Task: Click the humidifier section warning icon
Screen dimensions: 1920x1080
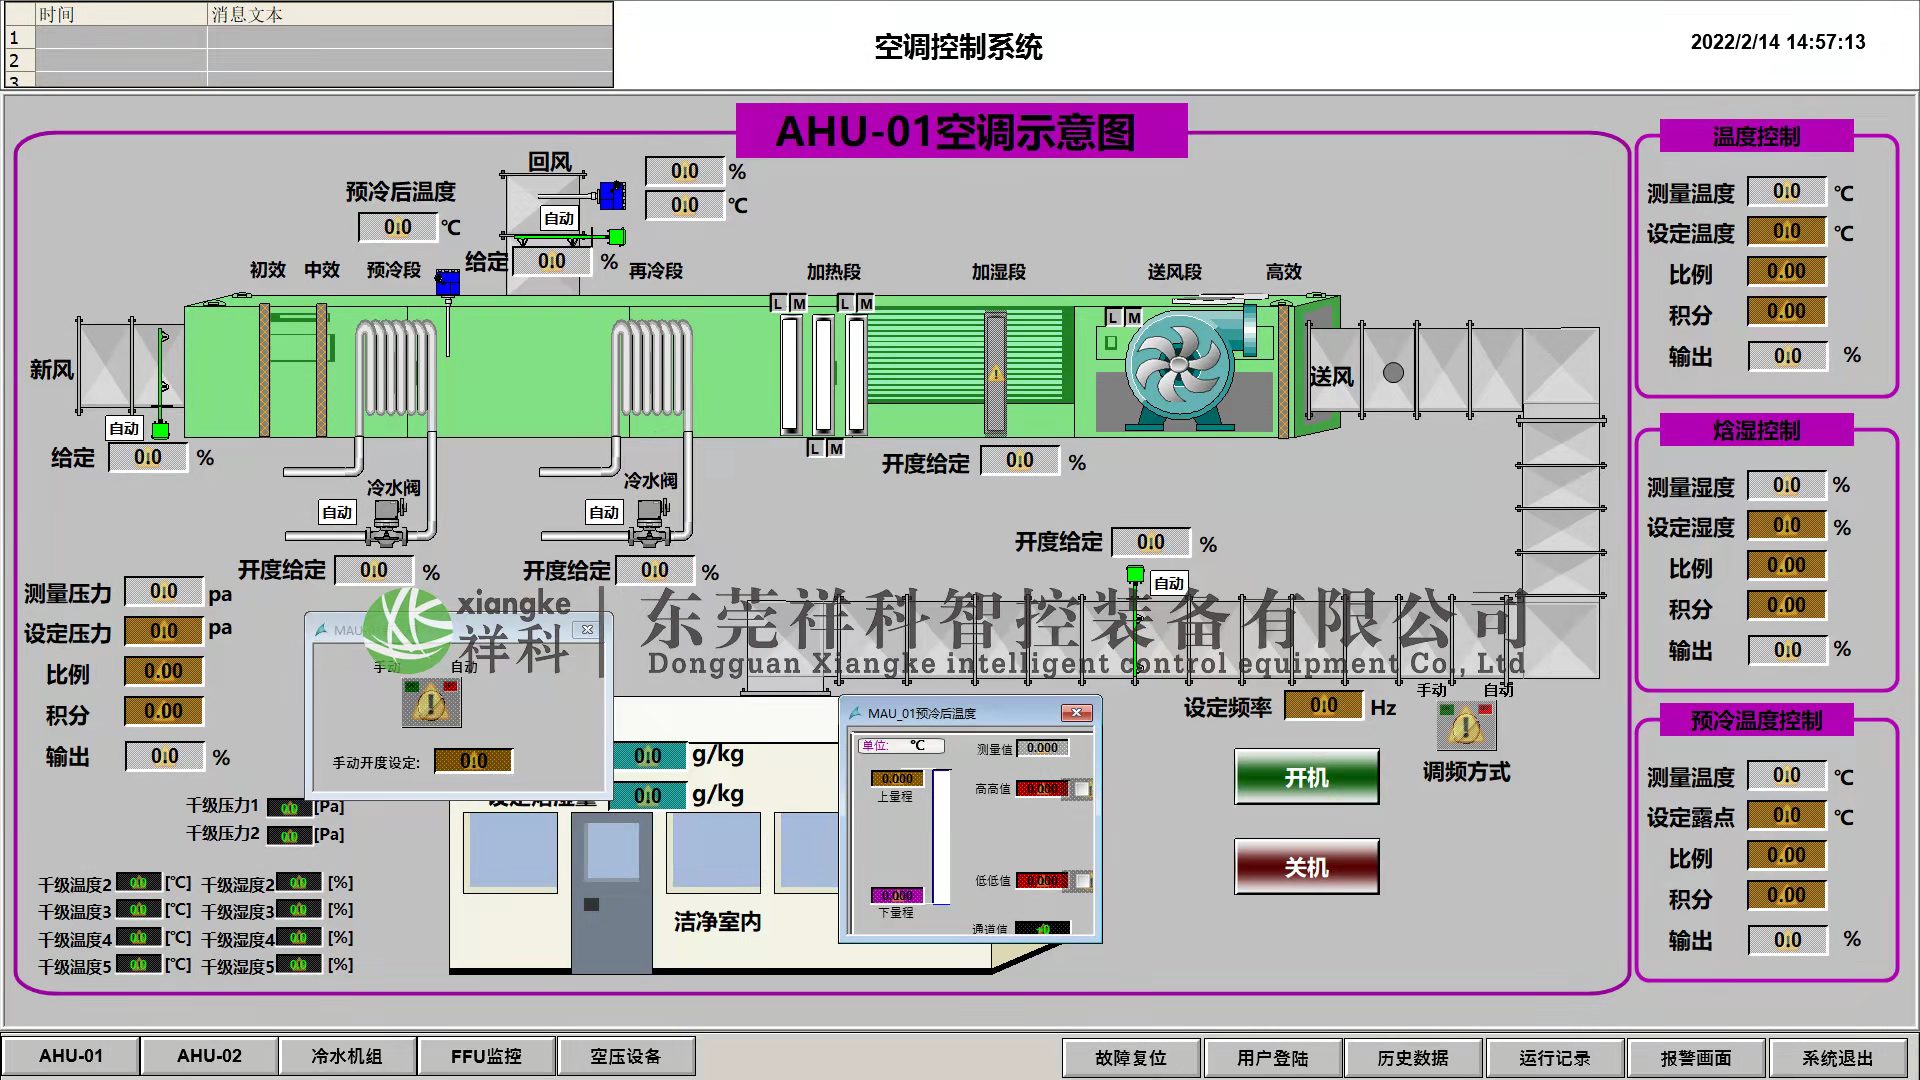Action: click(996, 374)
